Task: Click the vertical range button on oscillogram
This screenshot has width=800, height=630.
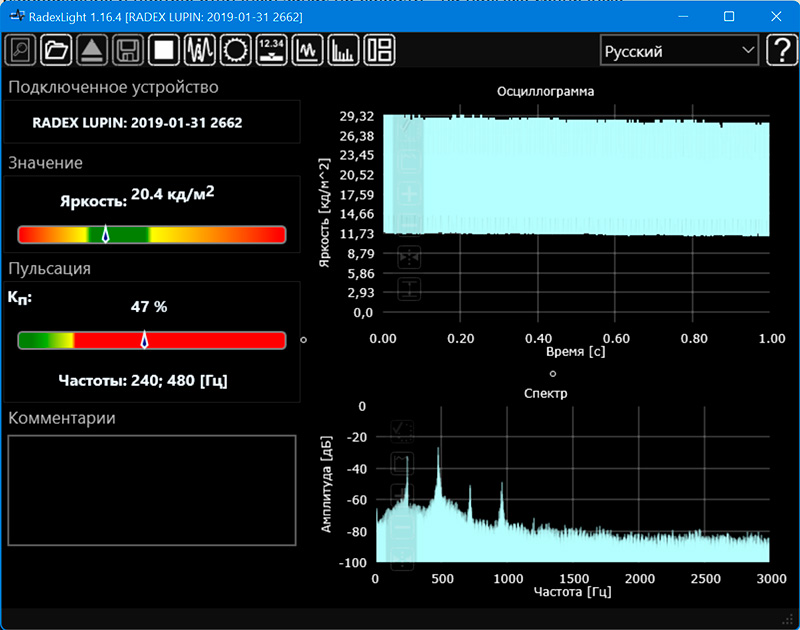Action: pyautogui.click(x=409, y=289)
